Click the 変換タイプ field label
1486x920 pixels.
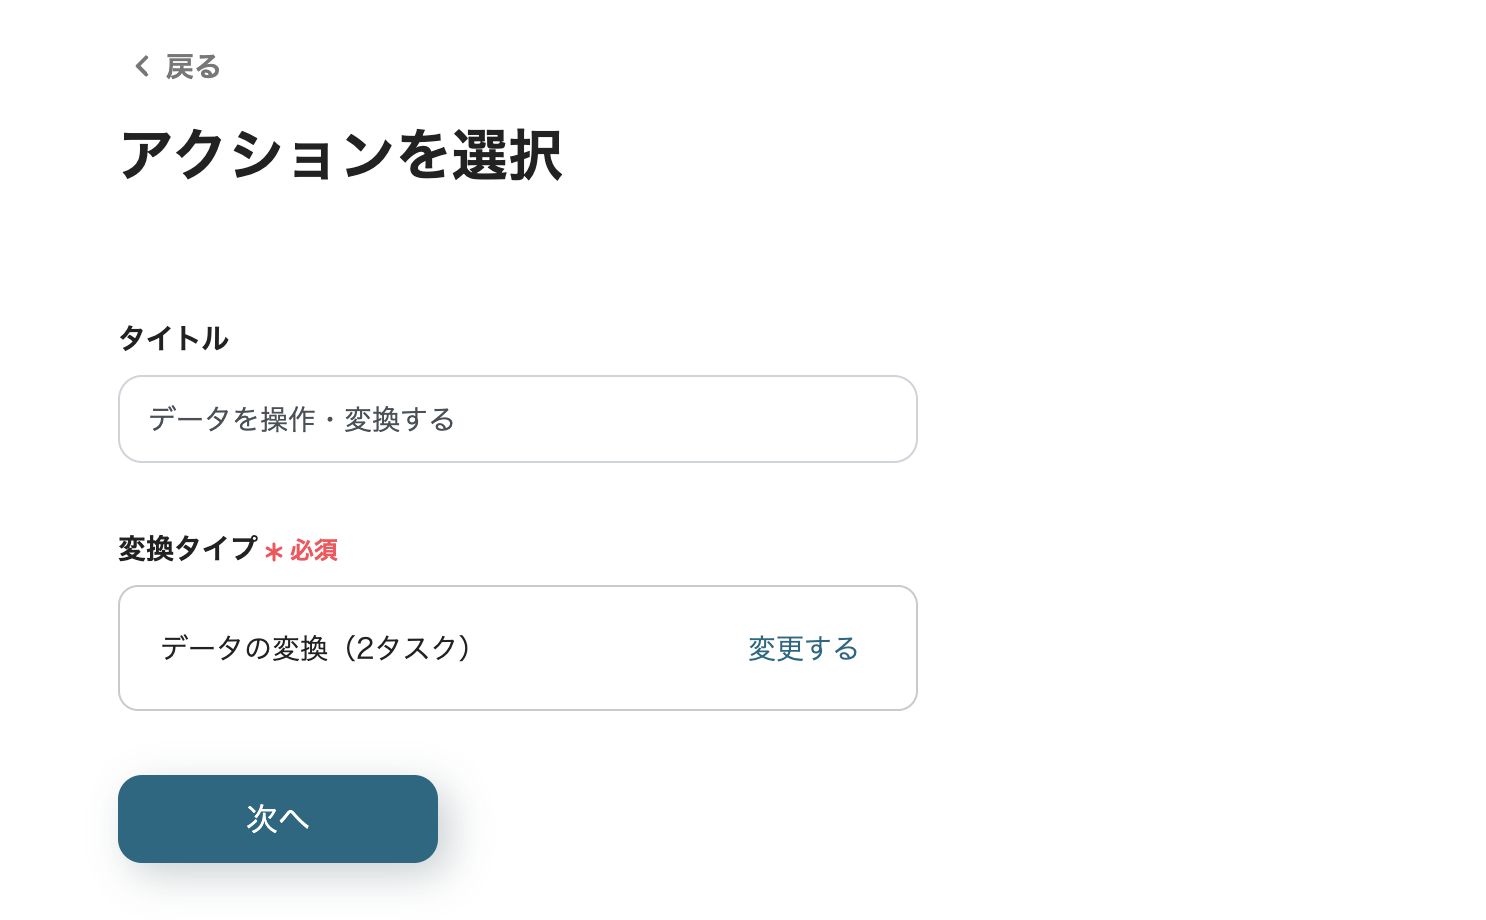[186, 549]
